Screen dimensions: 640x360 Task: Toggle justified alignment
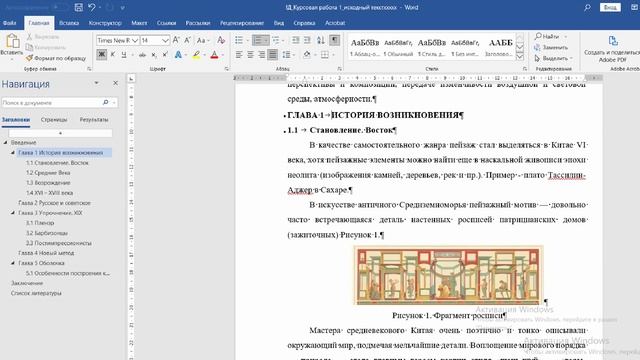pos(273,55)
